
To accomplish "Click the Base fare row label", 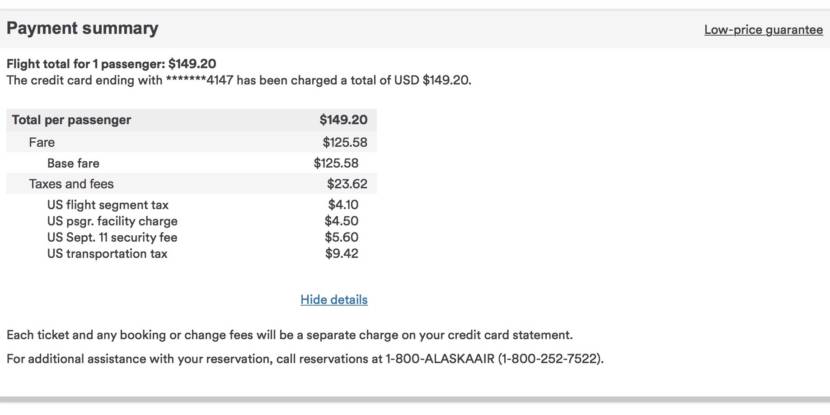I will point(73,163).
